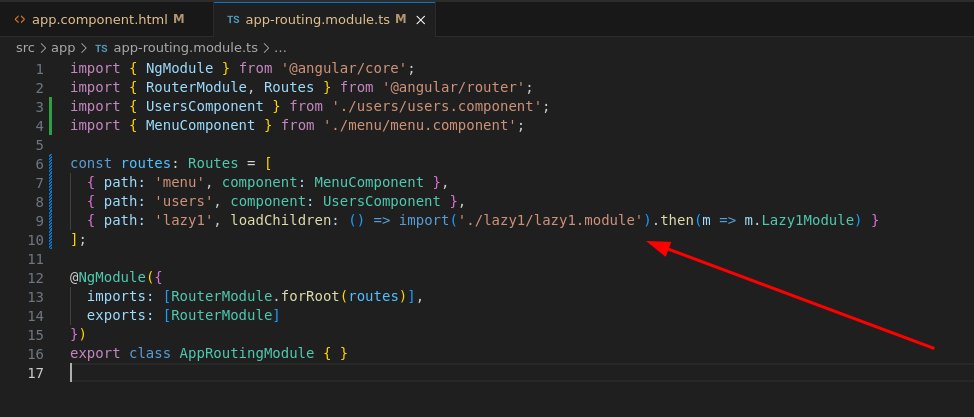The height and width of the screenshot is (417, 974).
Task: Click the Lazy1Module reference on line 9
Action: 809,221
